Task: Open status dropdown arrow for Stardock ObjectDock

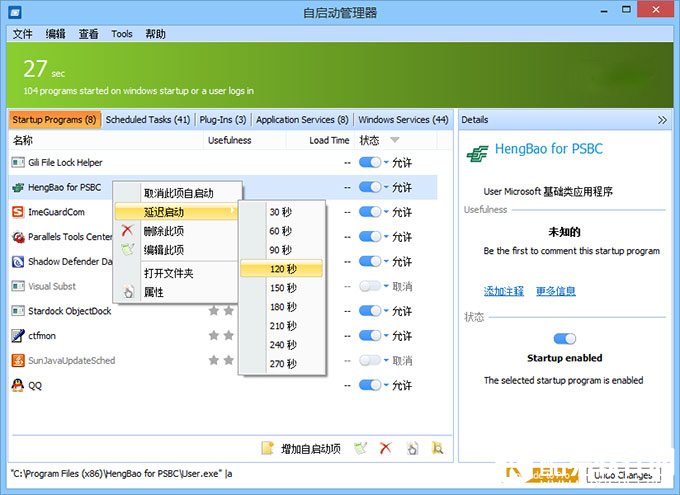Action: pos(386,311)
